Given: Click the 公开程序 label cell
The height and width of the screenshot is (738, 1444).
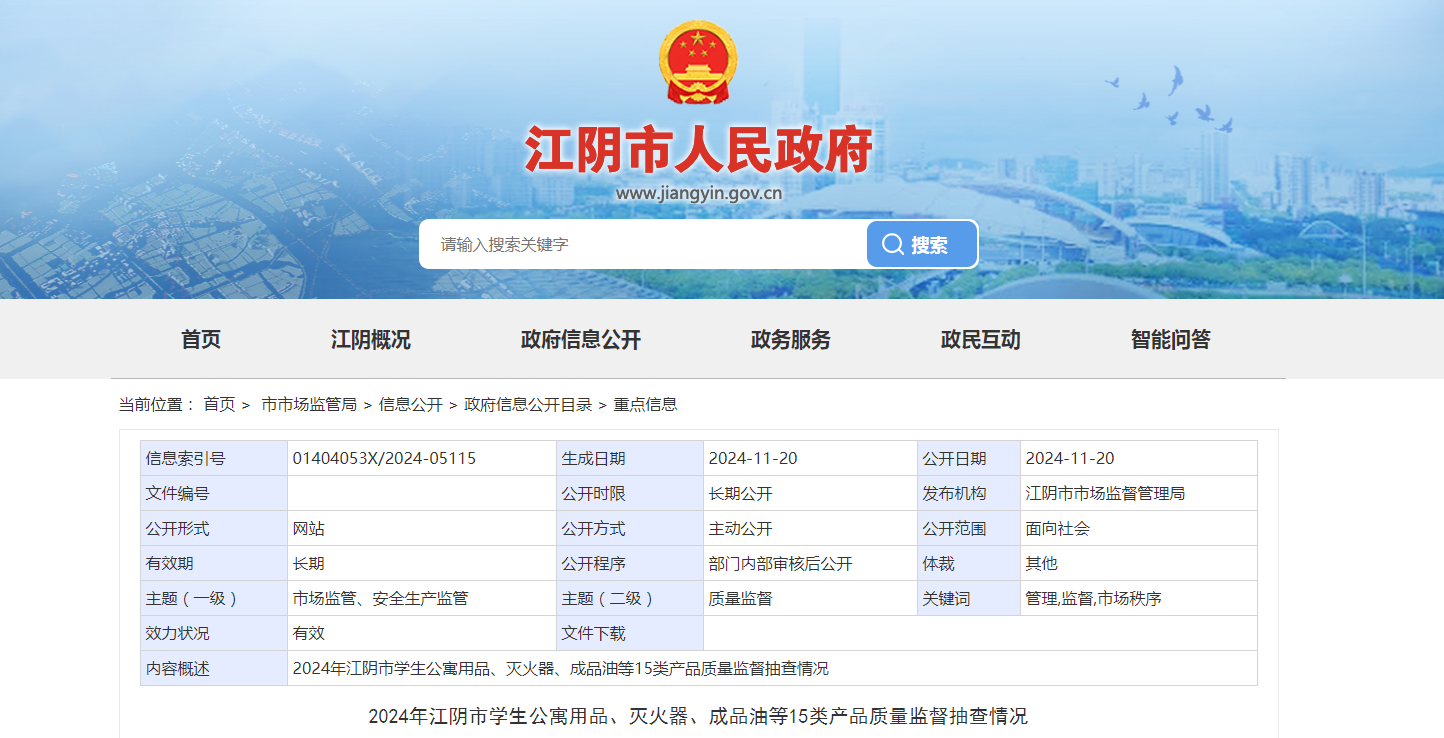Looking at the screenshot, I should (x=630, y=564).
